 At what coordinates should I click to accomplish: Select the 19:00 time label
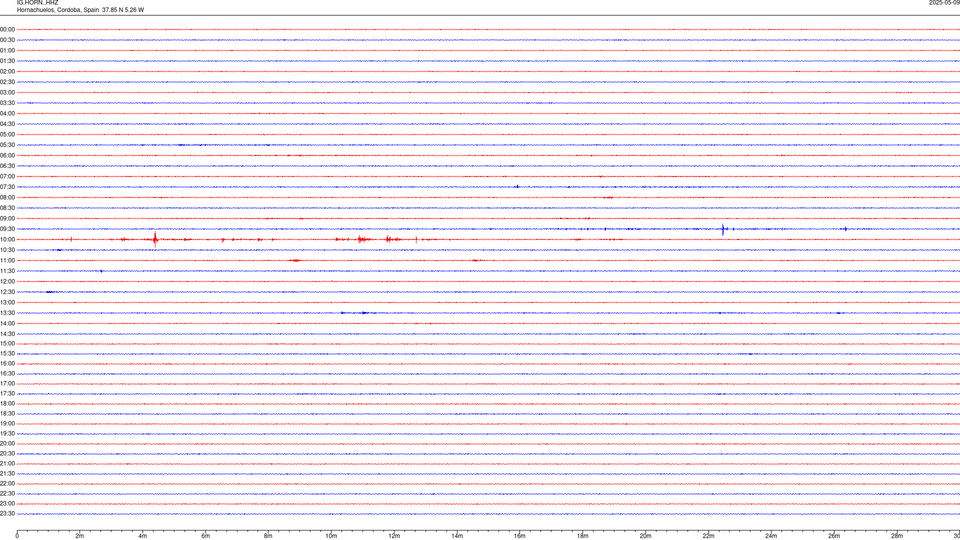7,424
